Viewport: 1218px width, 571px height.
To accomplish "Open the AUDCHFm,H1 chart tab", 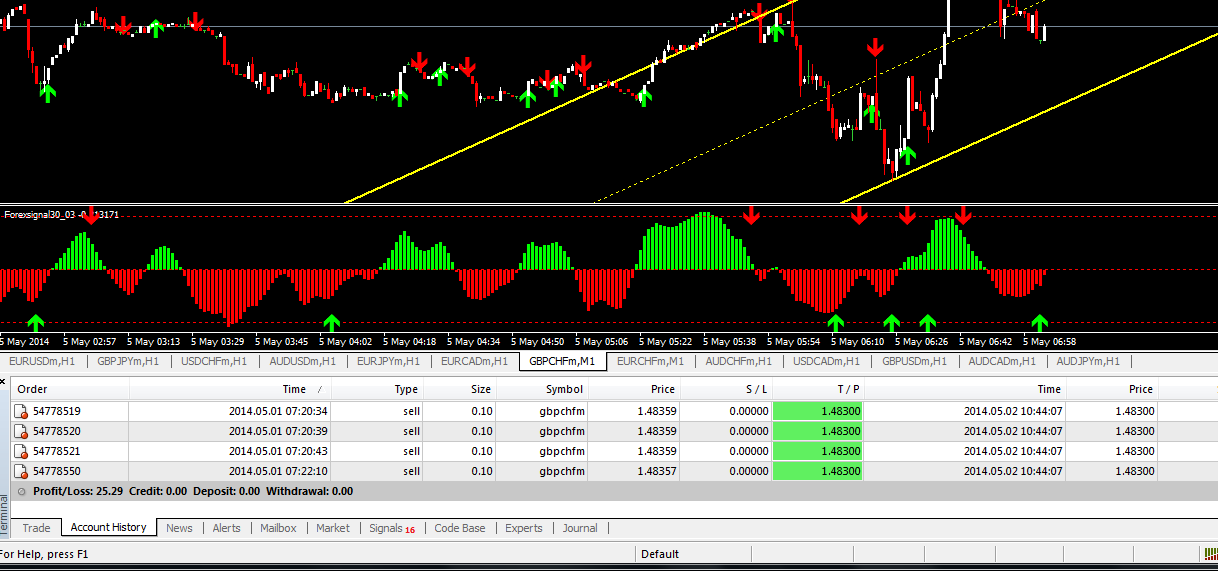I will point(738,361).
